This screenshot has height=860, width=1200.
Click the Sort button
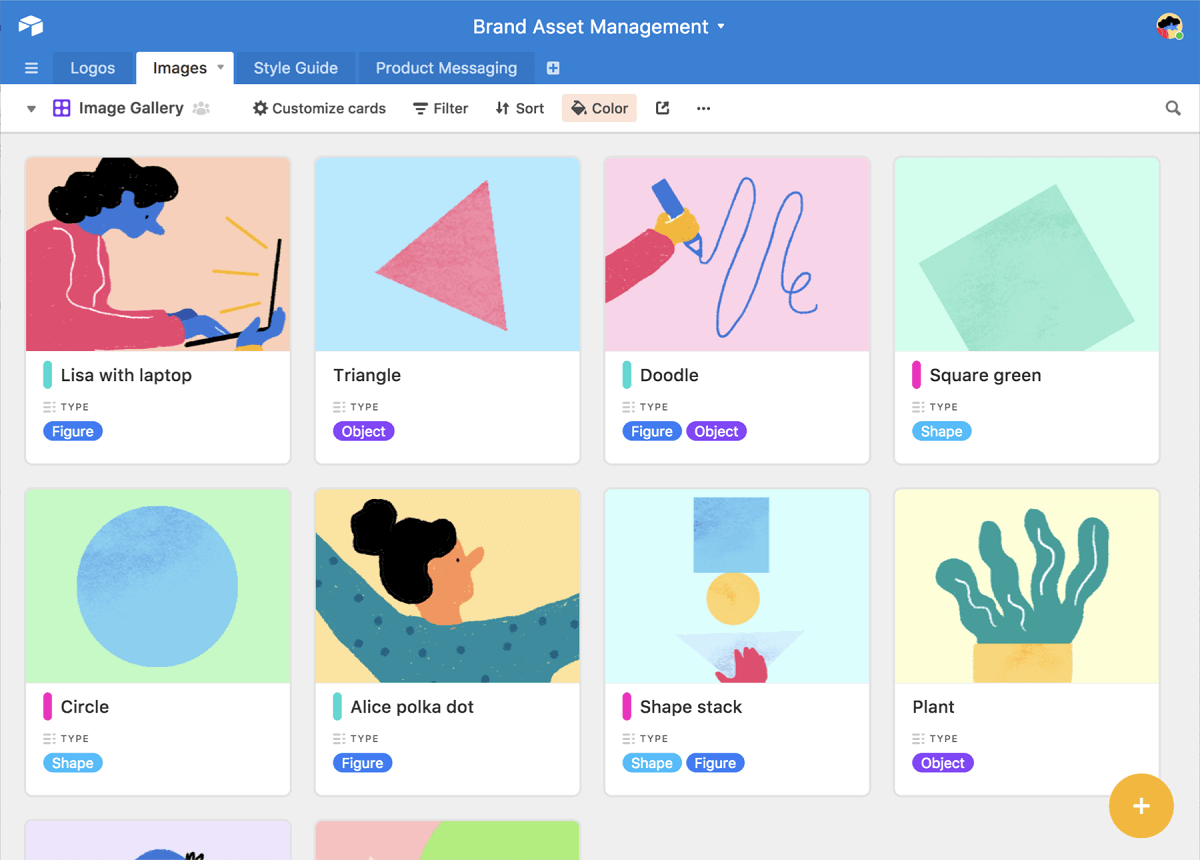(x=519, y=108)
